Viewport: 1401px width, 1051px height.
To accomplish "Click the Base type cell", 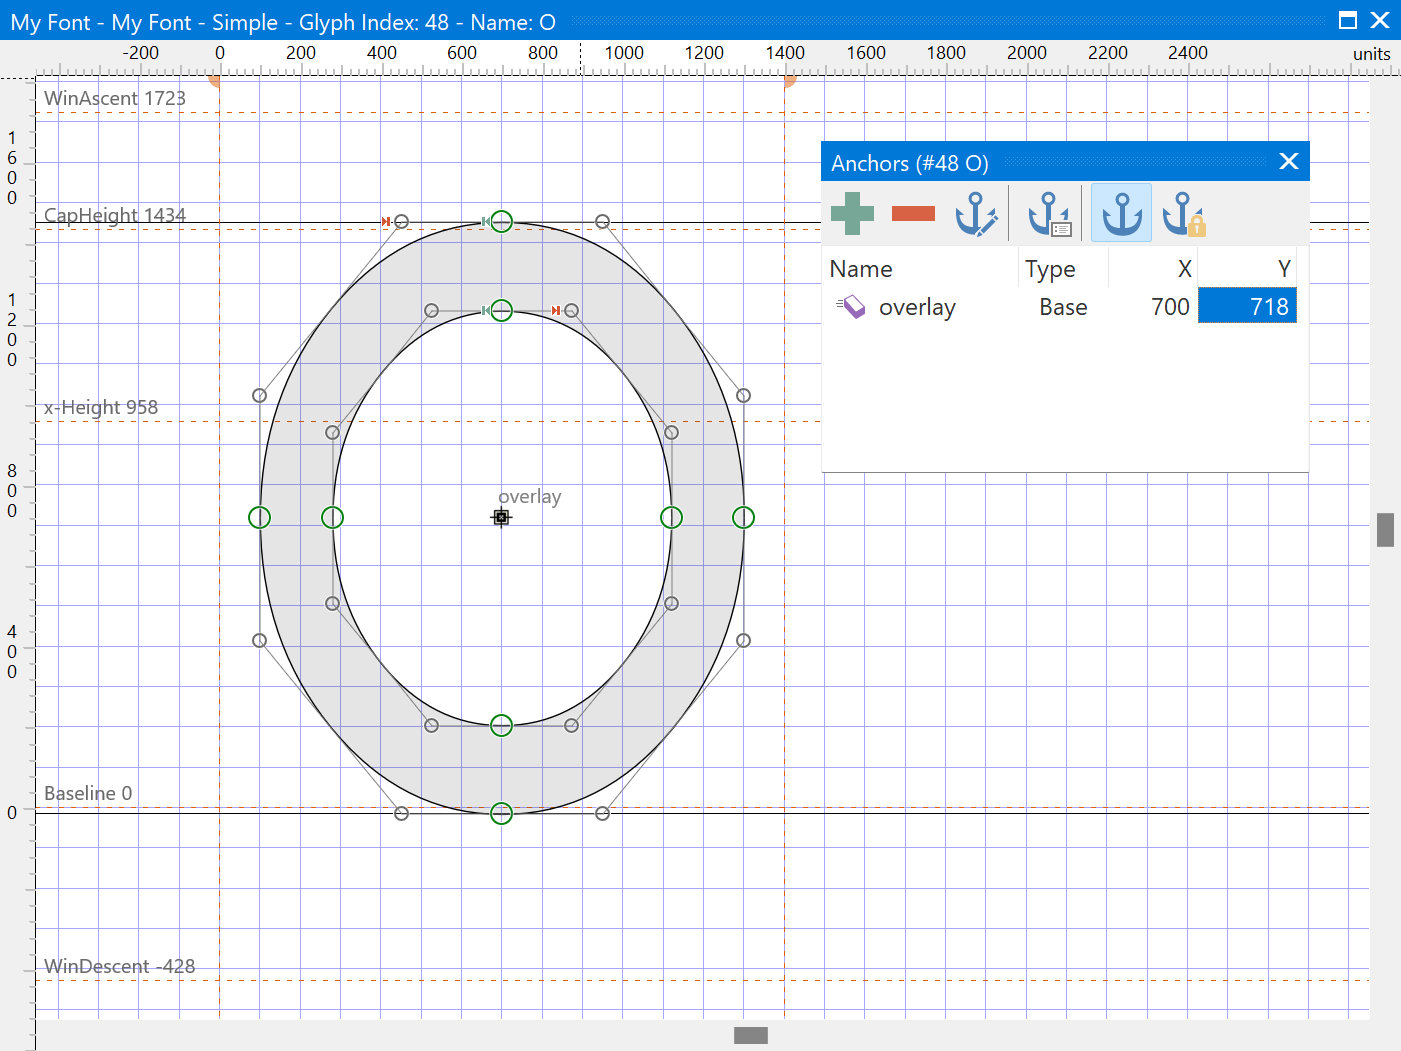I will (x=1063, y=307).
